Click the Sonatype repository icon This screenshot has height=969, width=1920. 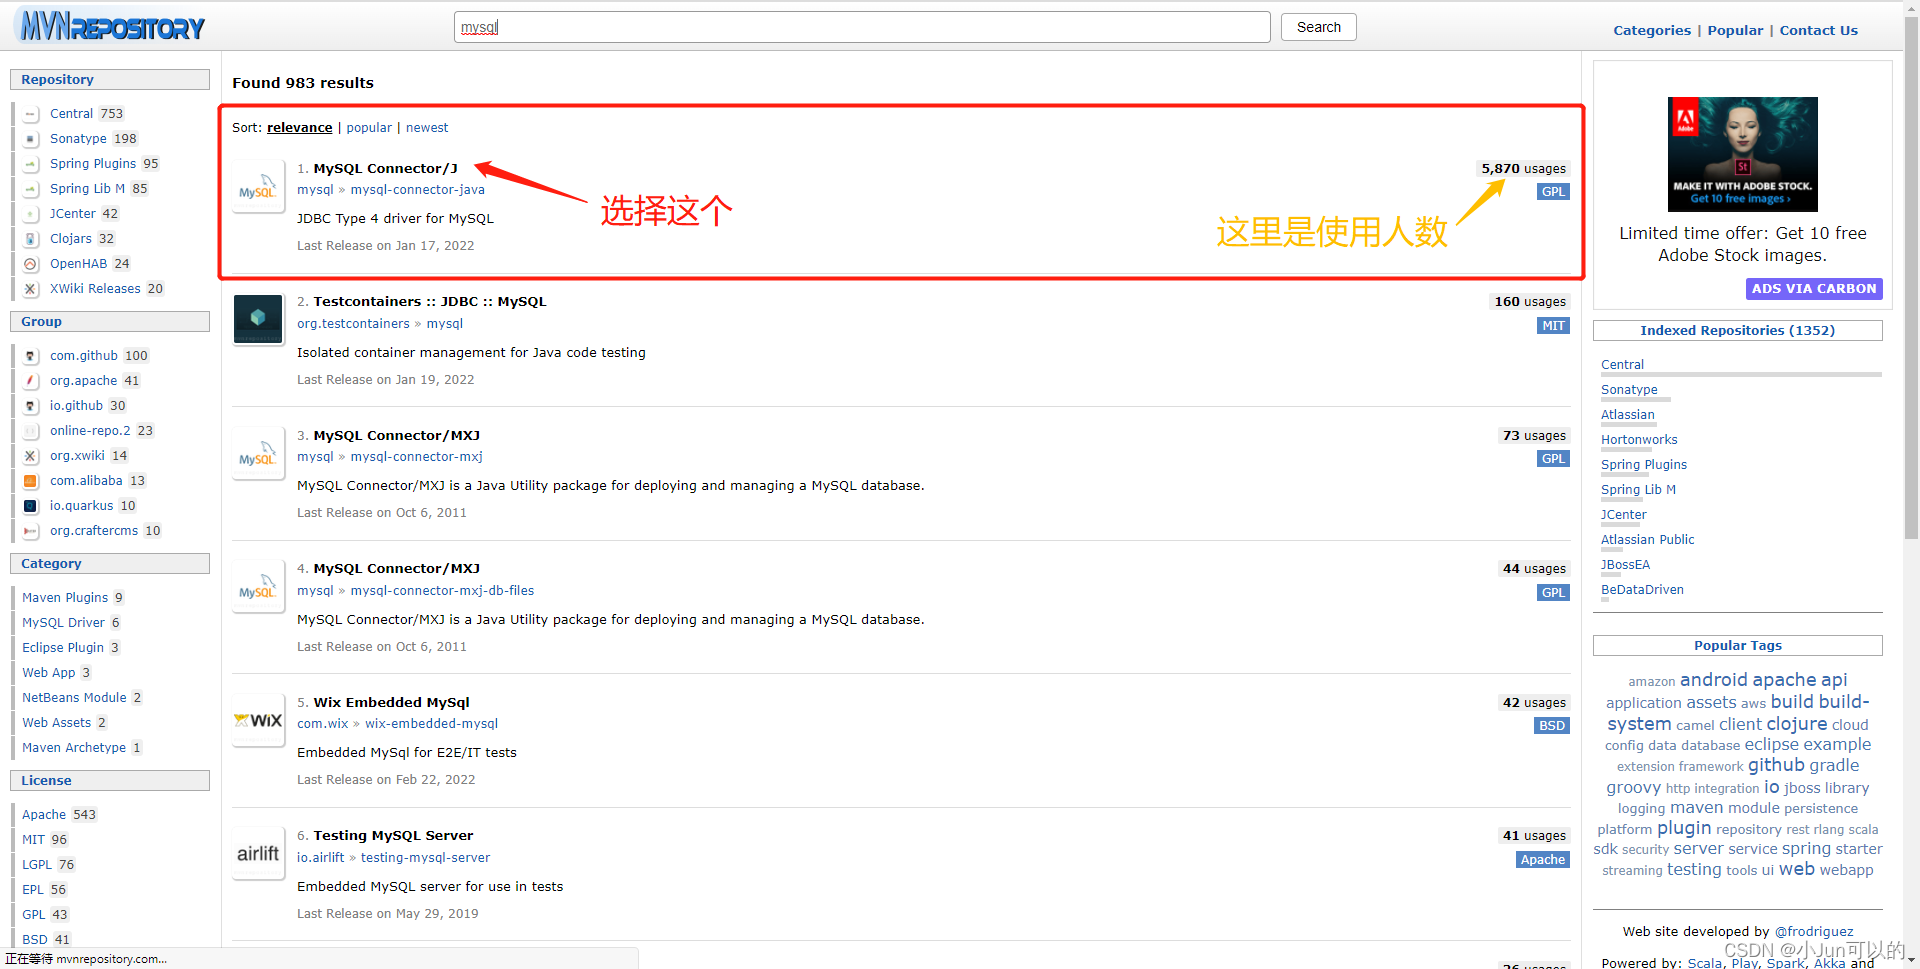tap(31, 139)
